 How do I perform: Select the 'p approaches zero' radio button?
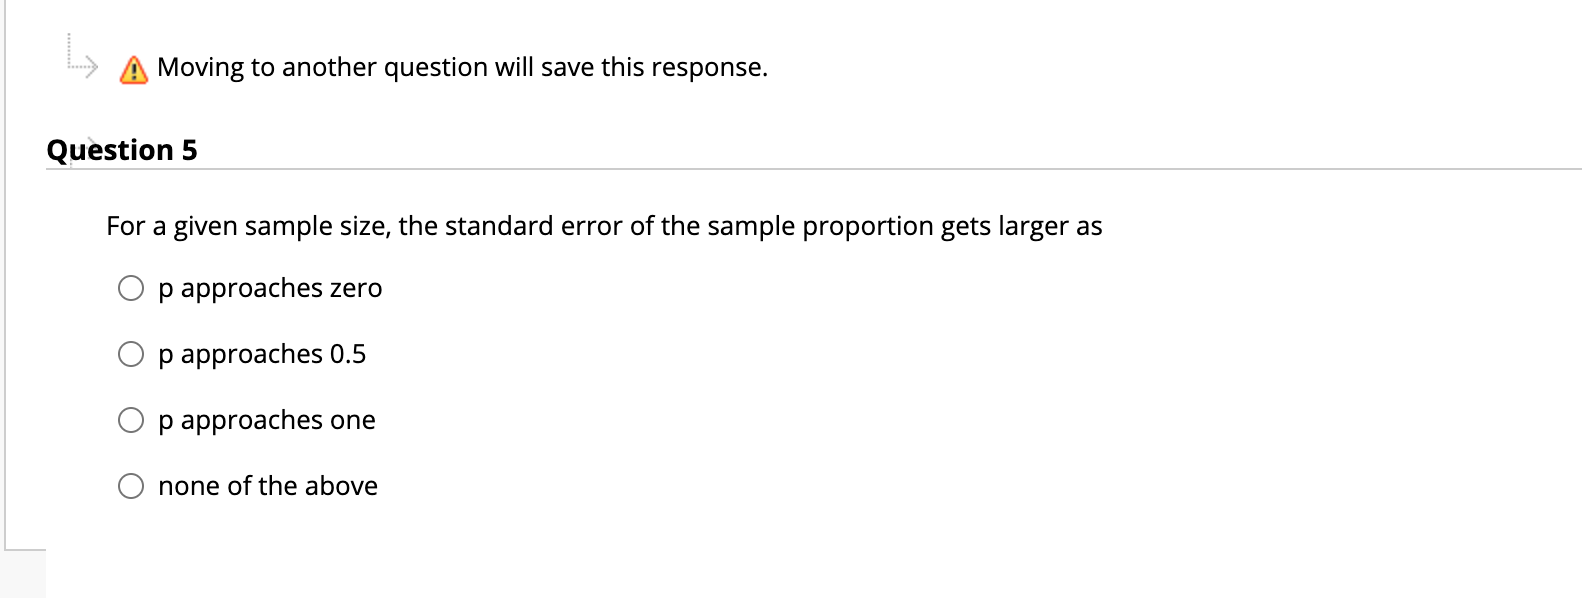point(131,287)
